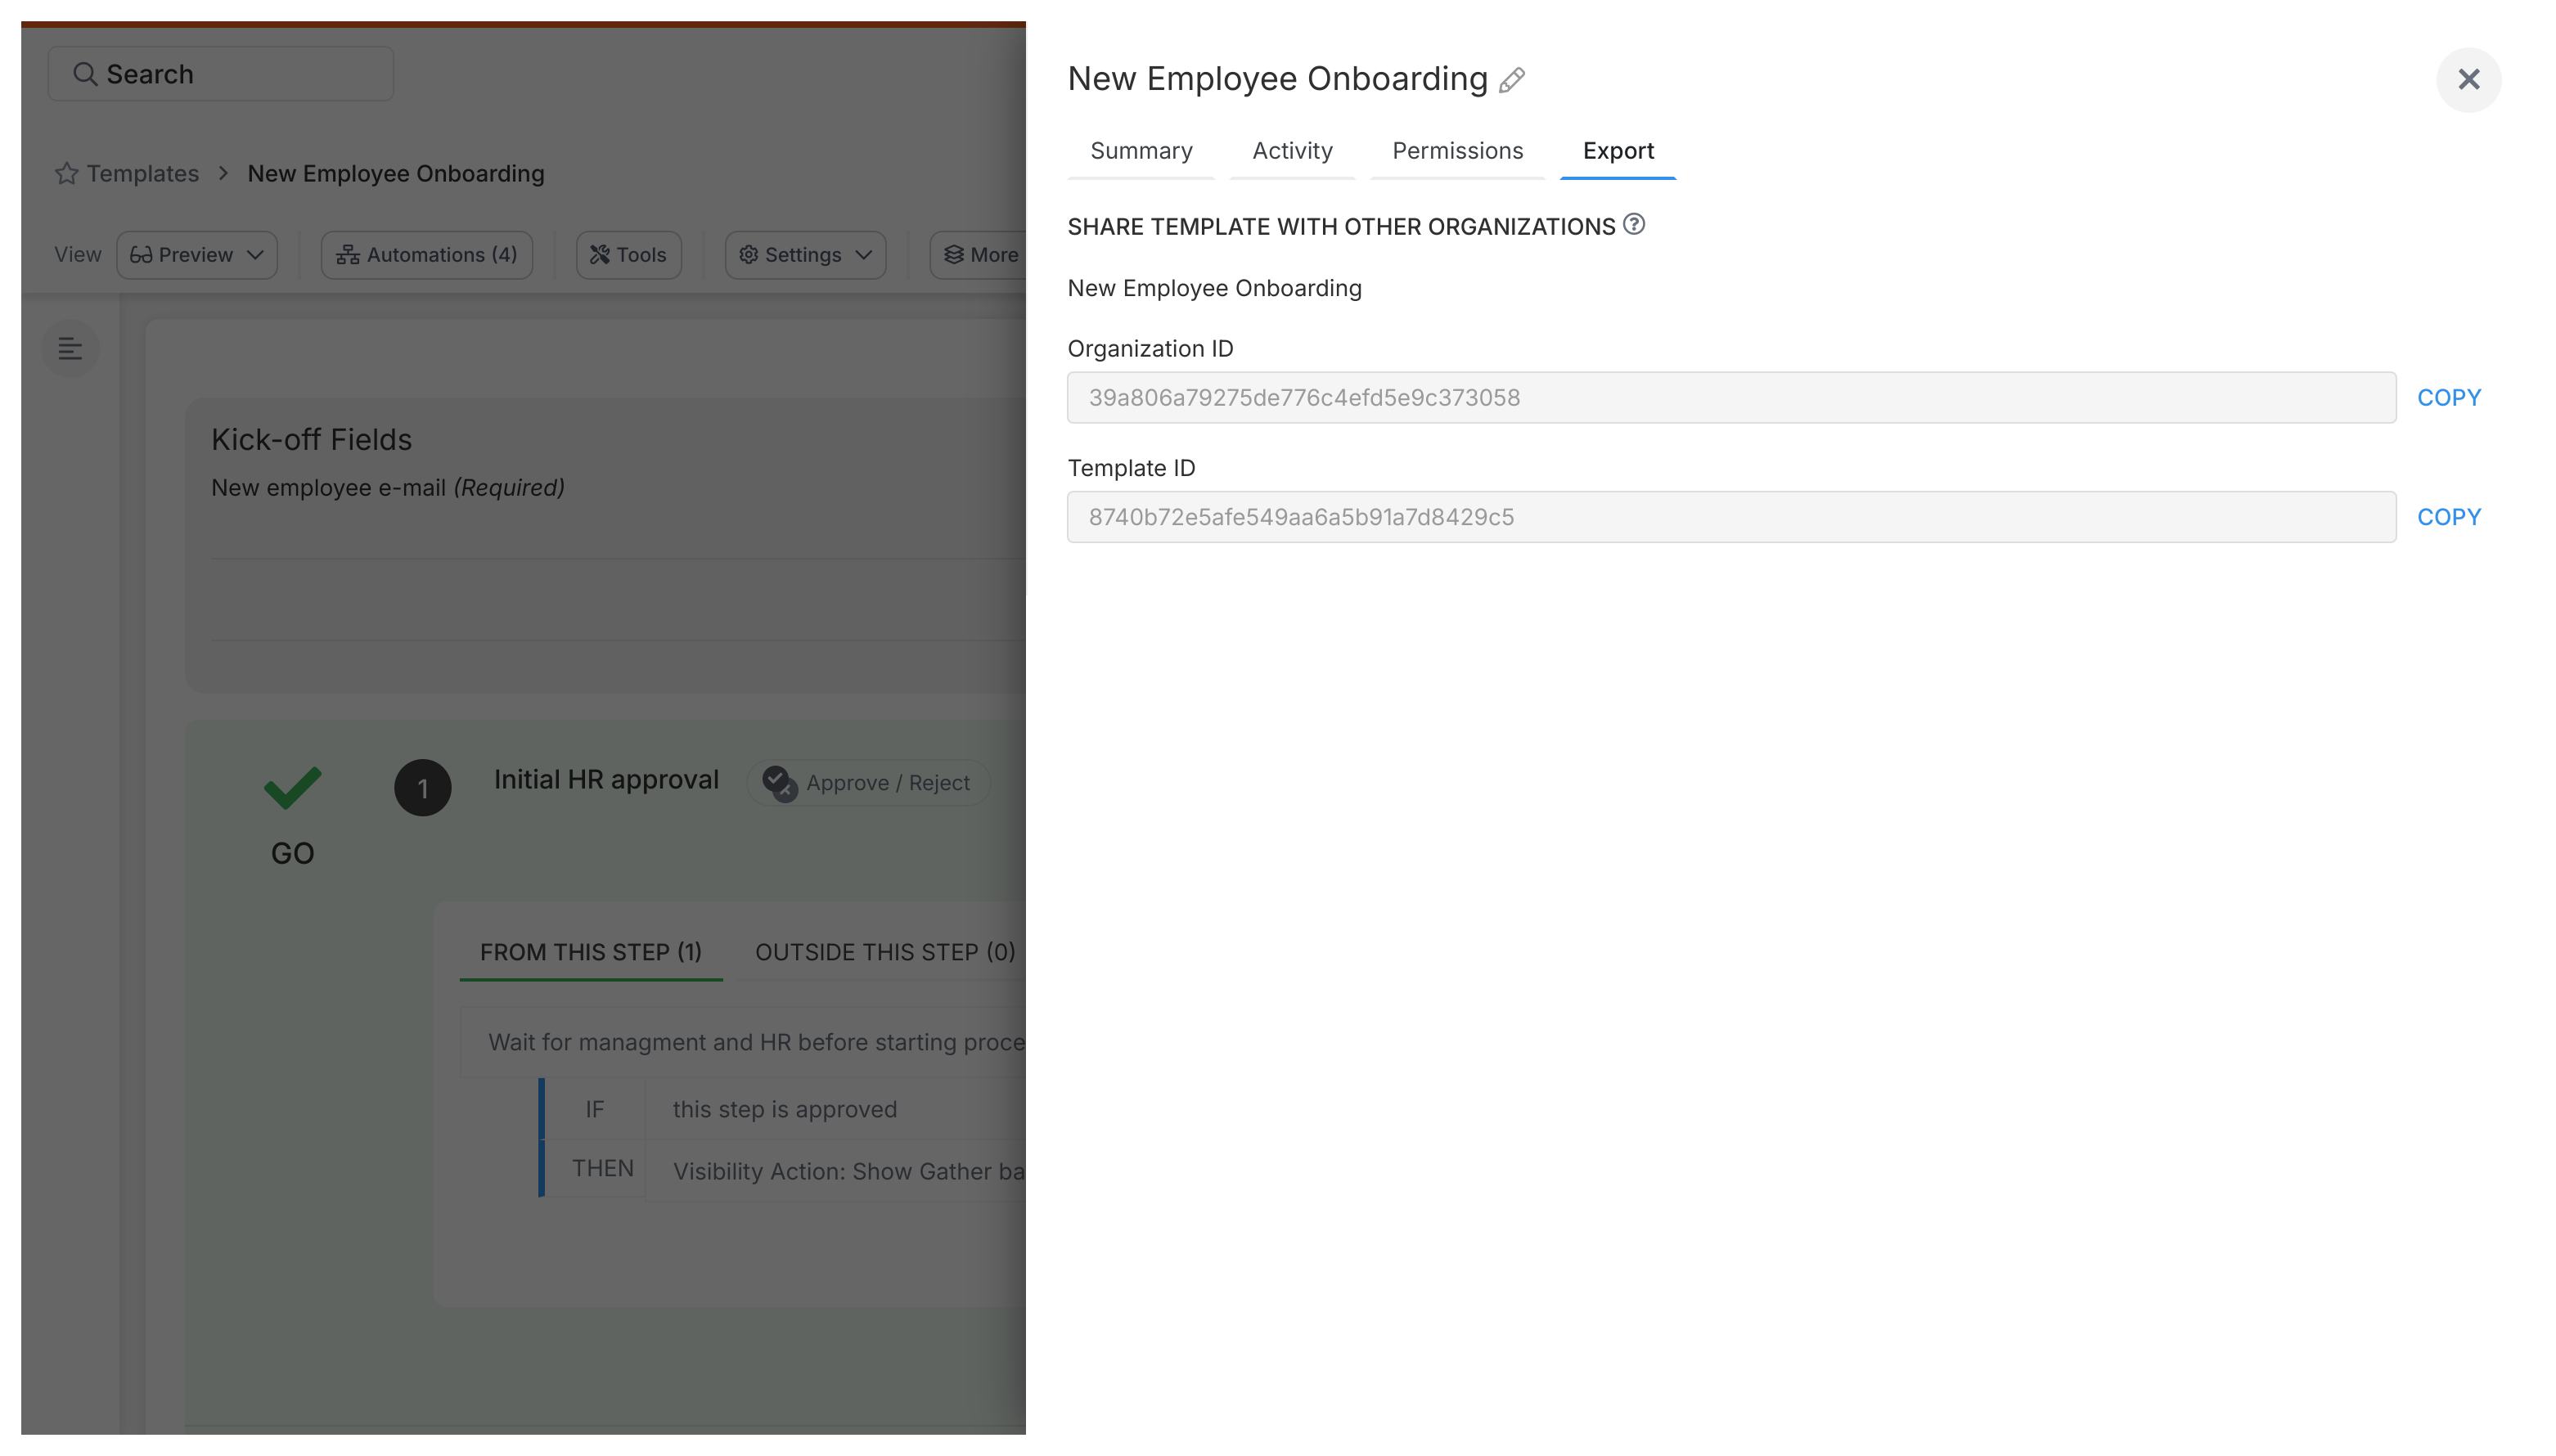Click the Kick-off Fields heading

311,440
